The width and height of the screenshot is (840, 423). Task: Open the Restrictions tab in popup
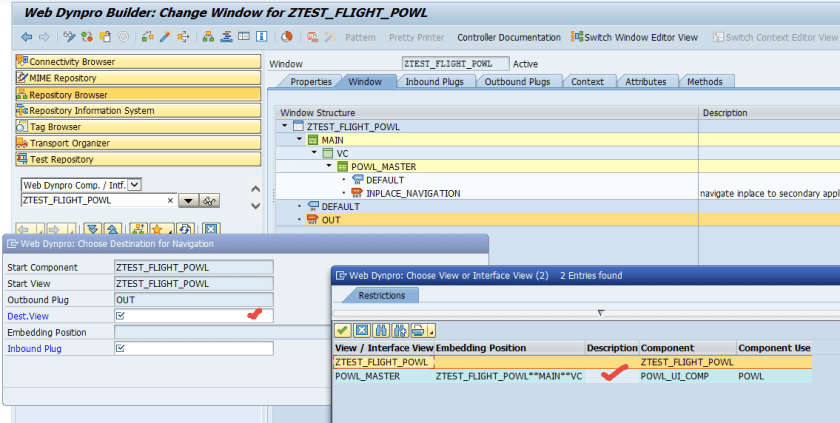[x=381, y=296]
